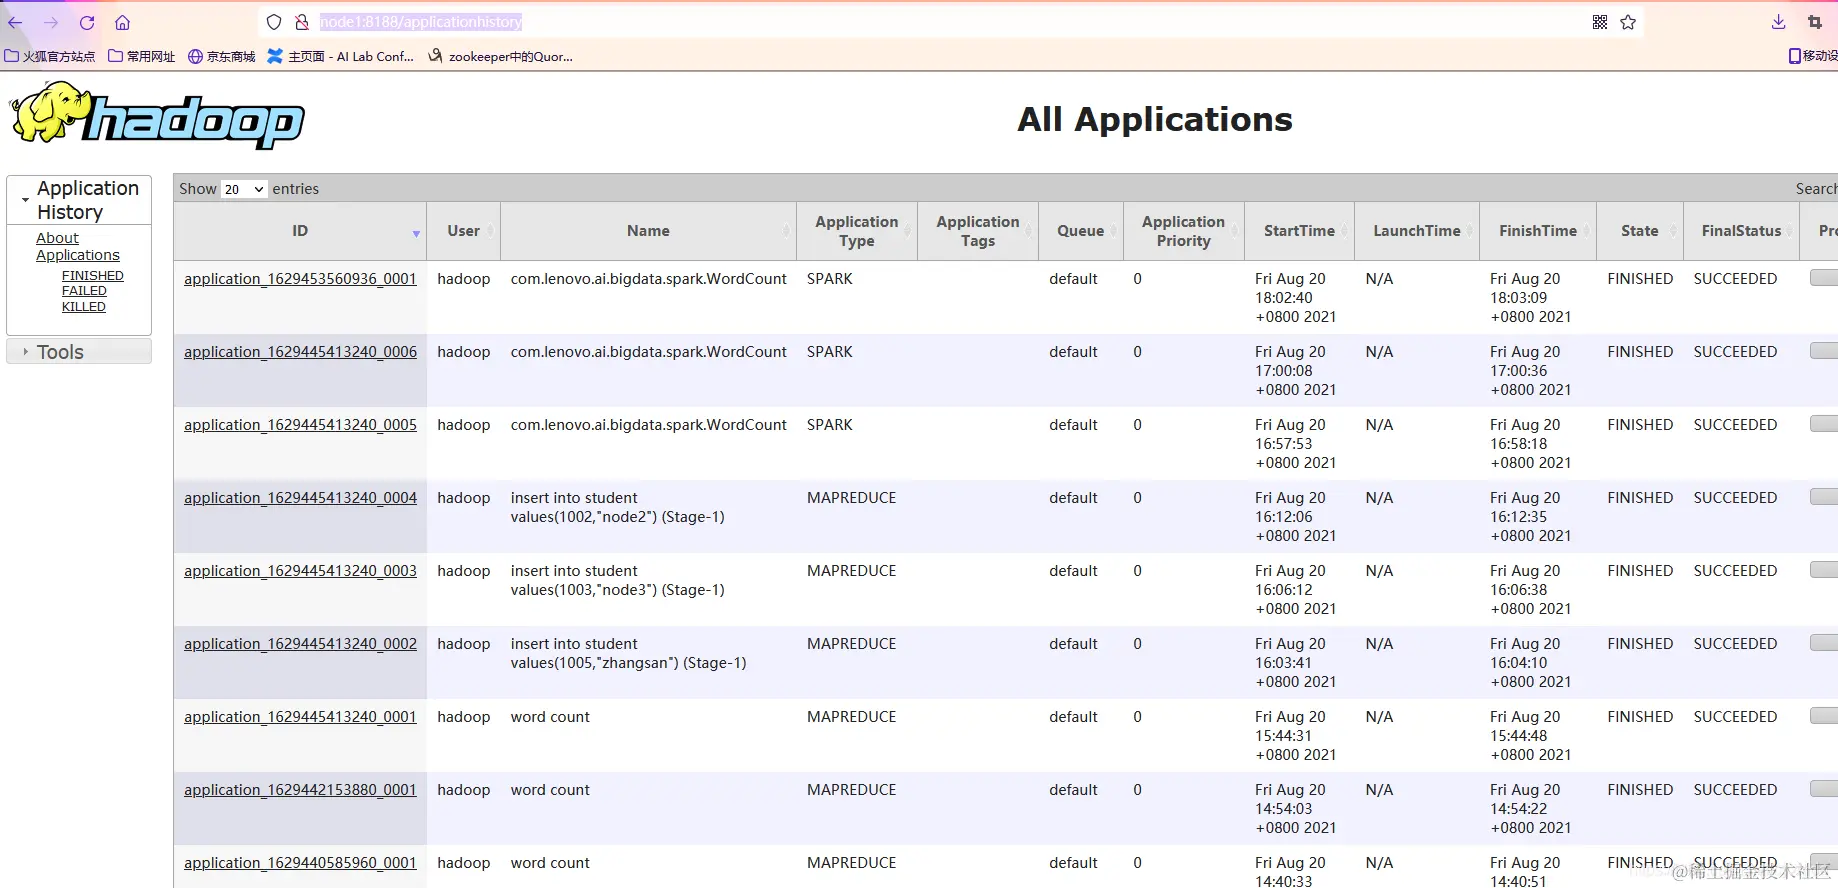Sort by Application Tags column header
1838x888 pixels.
pyautogui.click(x=978, y=231)
